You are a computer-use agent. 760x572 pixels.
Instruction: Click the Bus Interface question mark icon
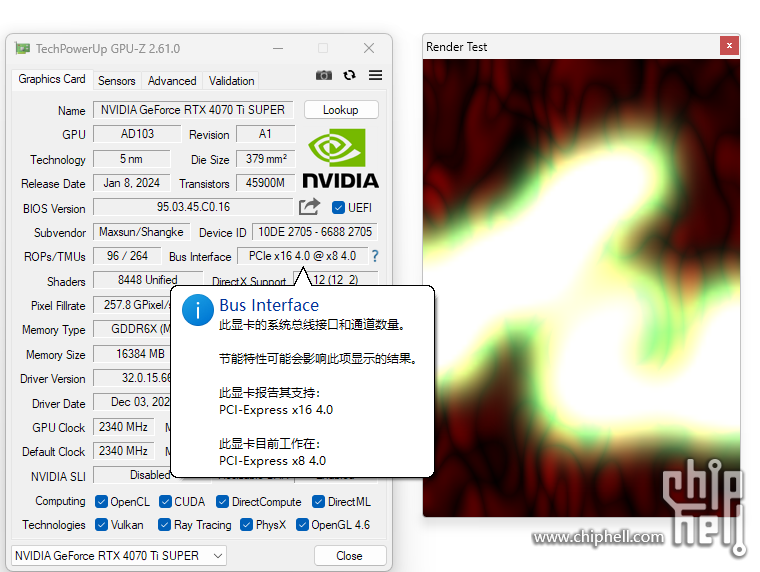375,256
